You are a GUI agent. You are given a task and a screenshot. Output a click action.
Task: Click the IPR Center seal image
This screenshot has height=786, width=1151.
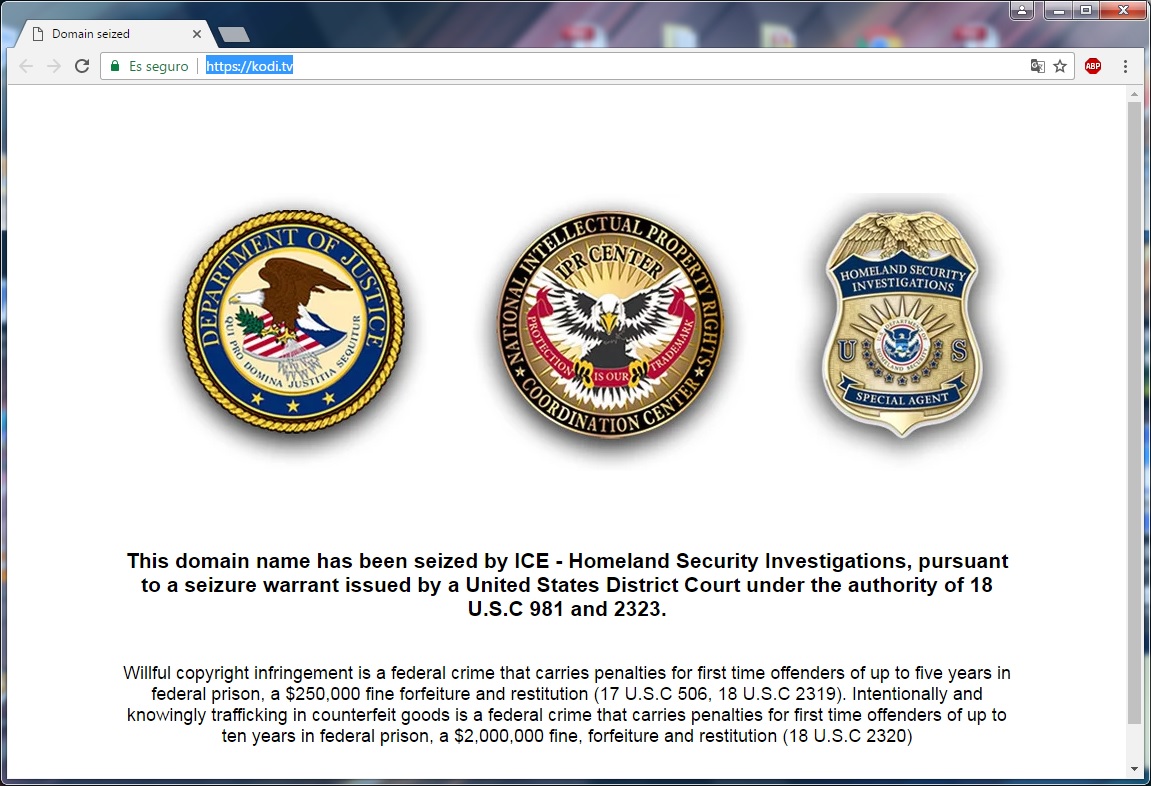click(x=611, y=325)
